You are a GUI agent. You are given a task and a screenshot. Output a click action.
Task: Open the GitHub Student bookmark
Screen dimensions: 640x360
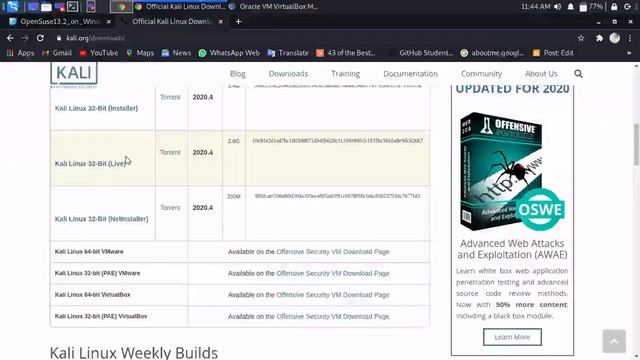click(420, 53)
